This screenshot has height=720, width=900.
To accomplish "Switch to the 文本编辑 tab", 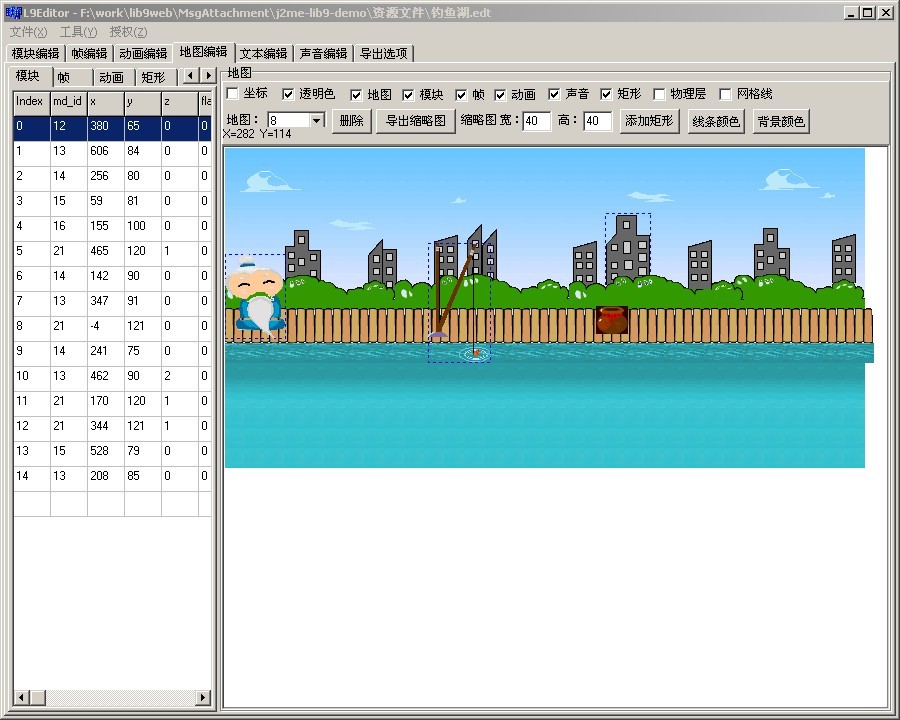I will point(263,53).
